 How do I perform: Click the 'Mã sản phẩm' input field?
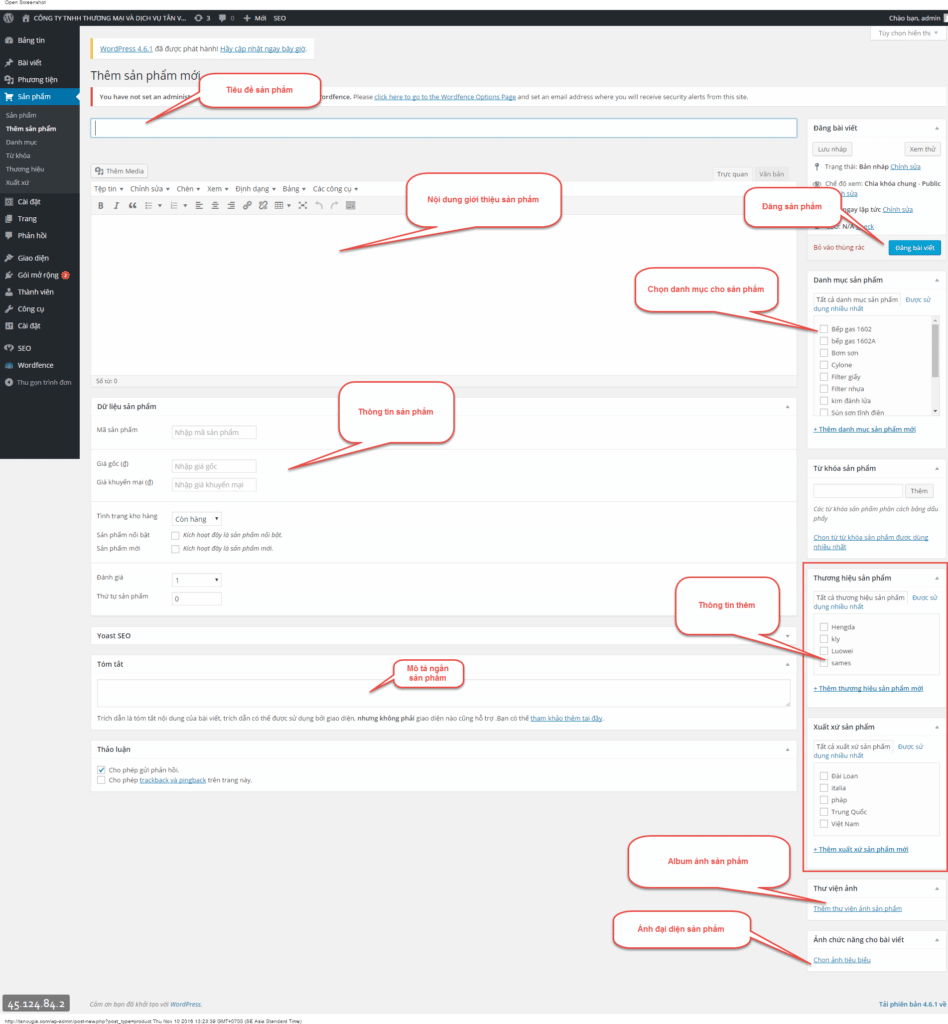pyautogui.click(x=214, y=432)
